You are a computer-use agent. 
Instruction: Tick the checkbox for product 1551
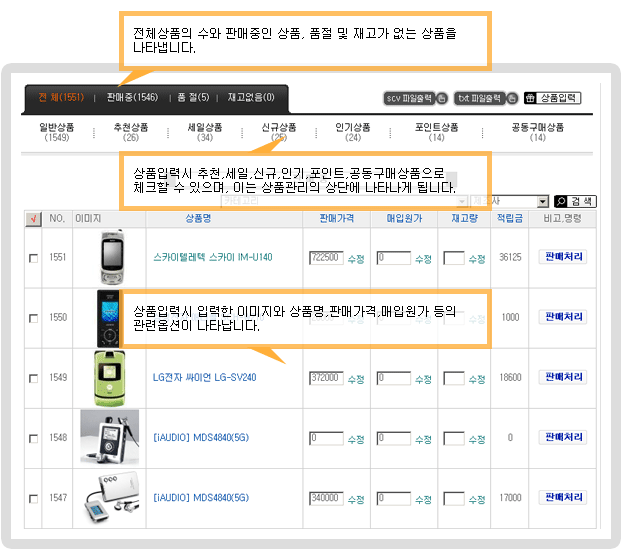[33, 258]
